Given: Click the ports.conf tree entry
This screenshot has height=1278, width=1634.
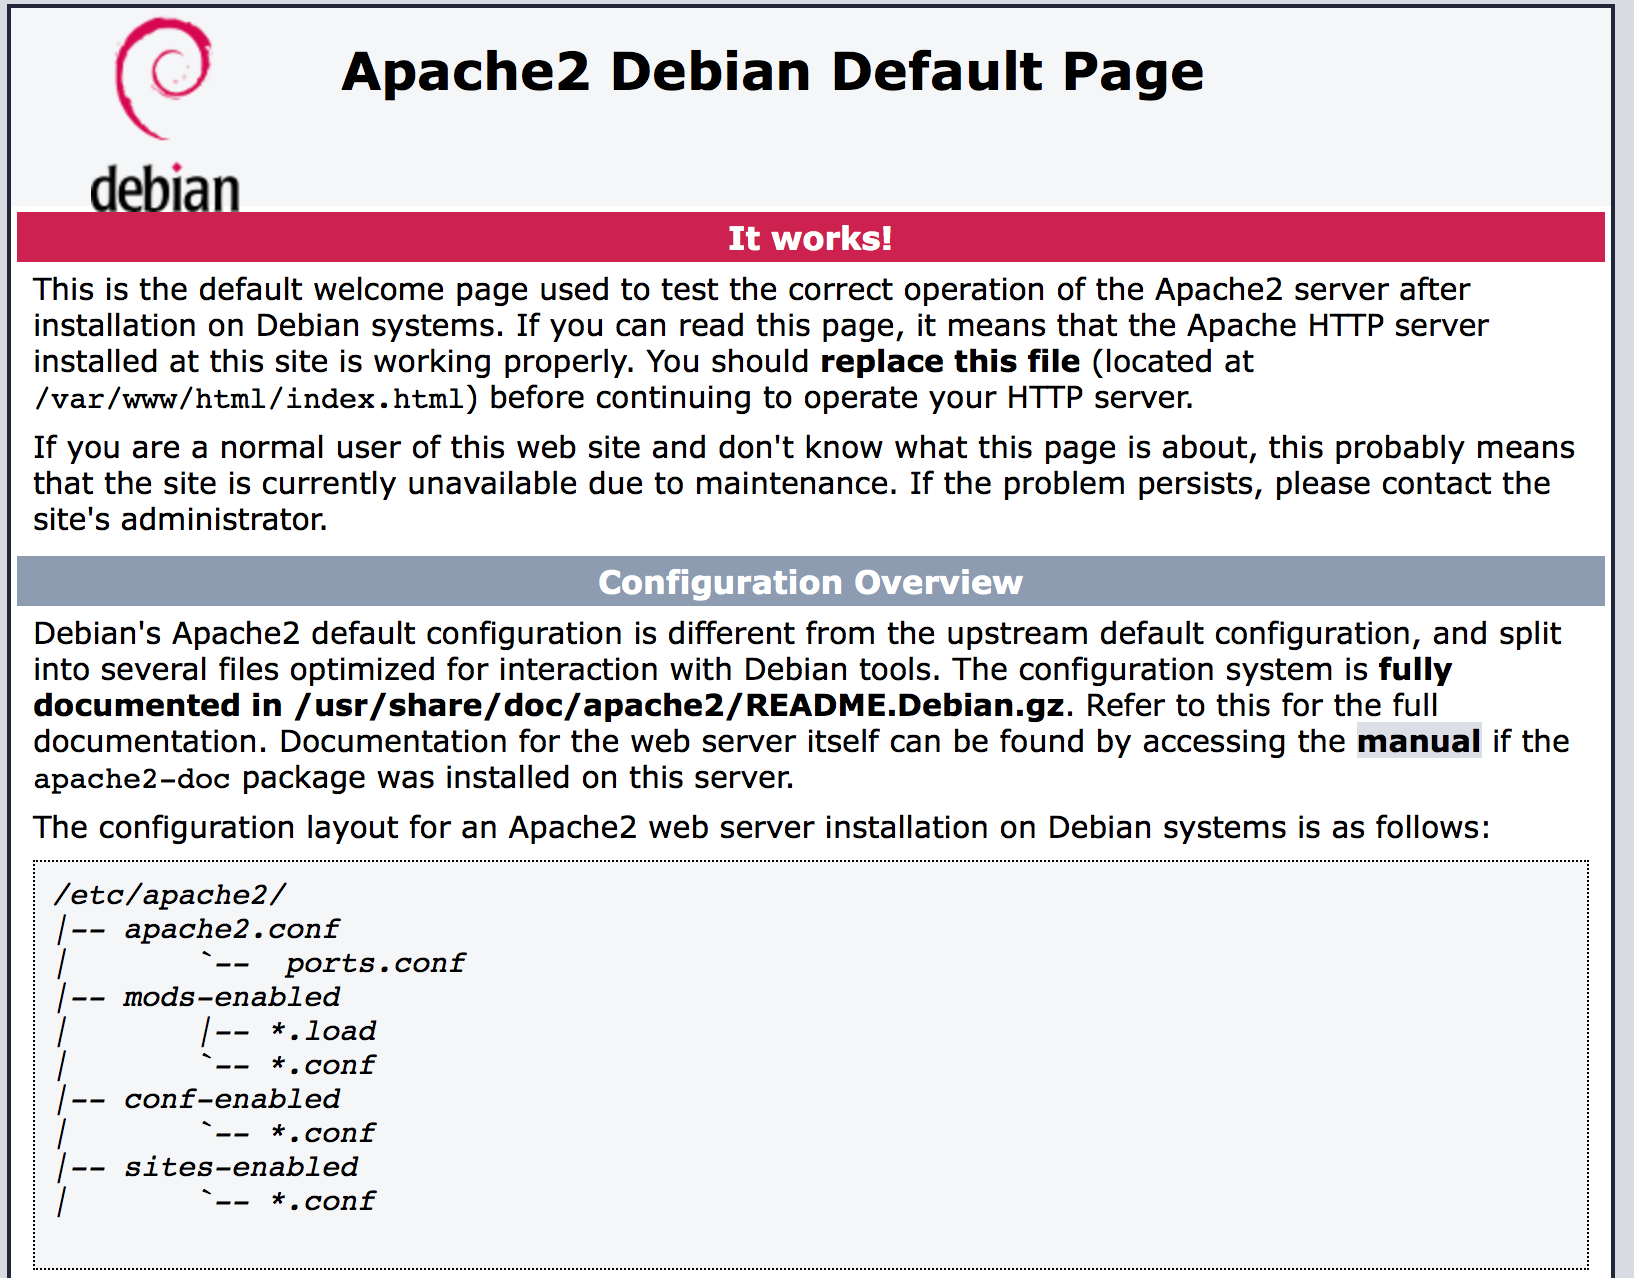Looking at the screenshot, I should coord(373,962).
